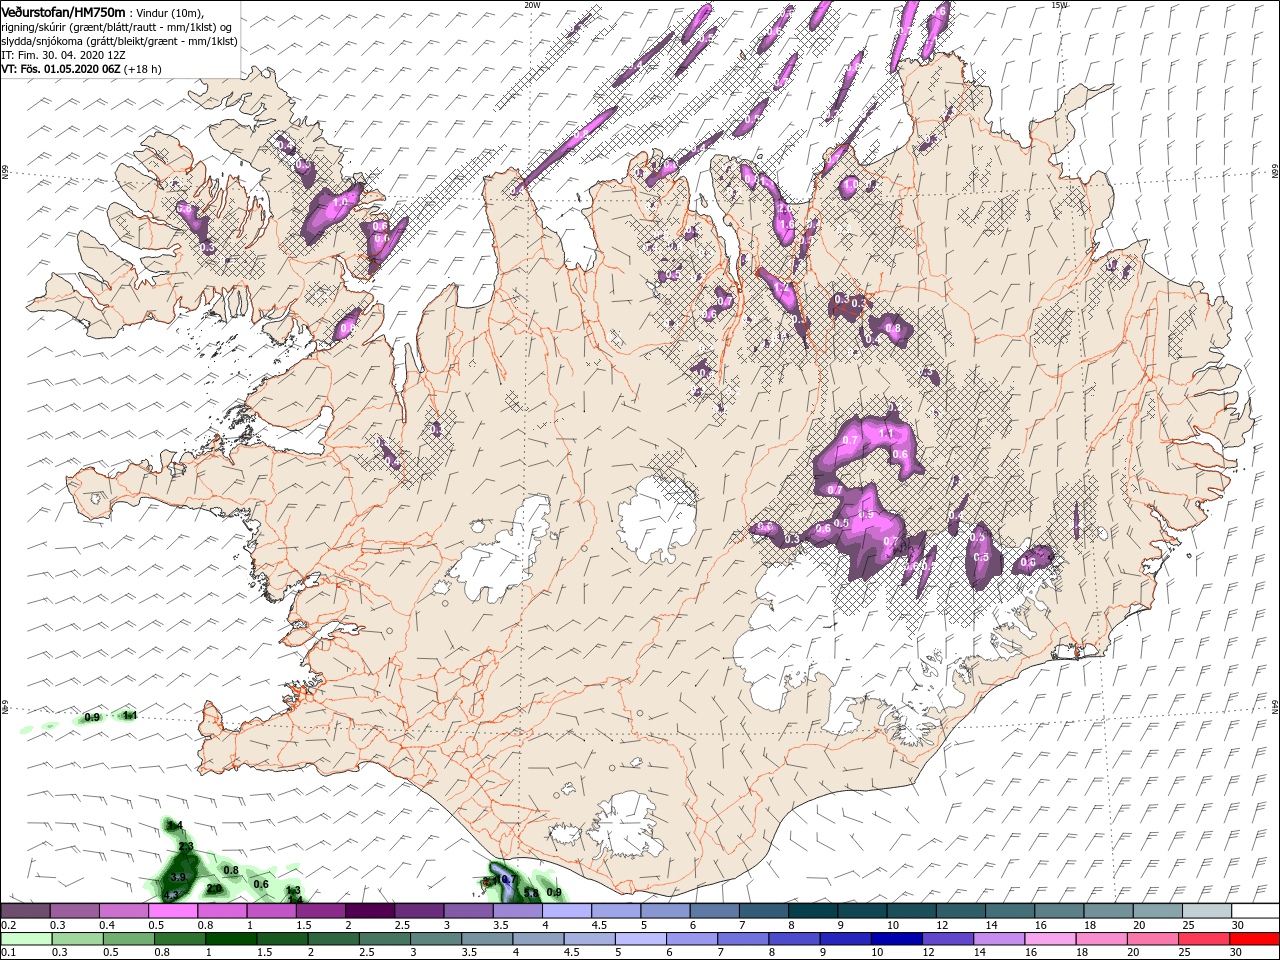Click the 'rigning/skúrir' legend description line
Image resolution: width=1280 pixels, height=960 pixels.
coord(117,26)
